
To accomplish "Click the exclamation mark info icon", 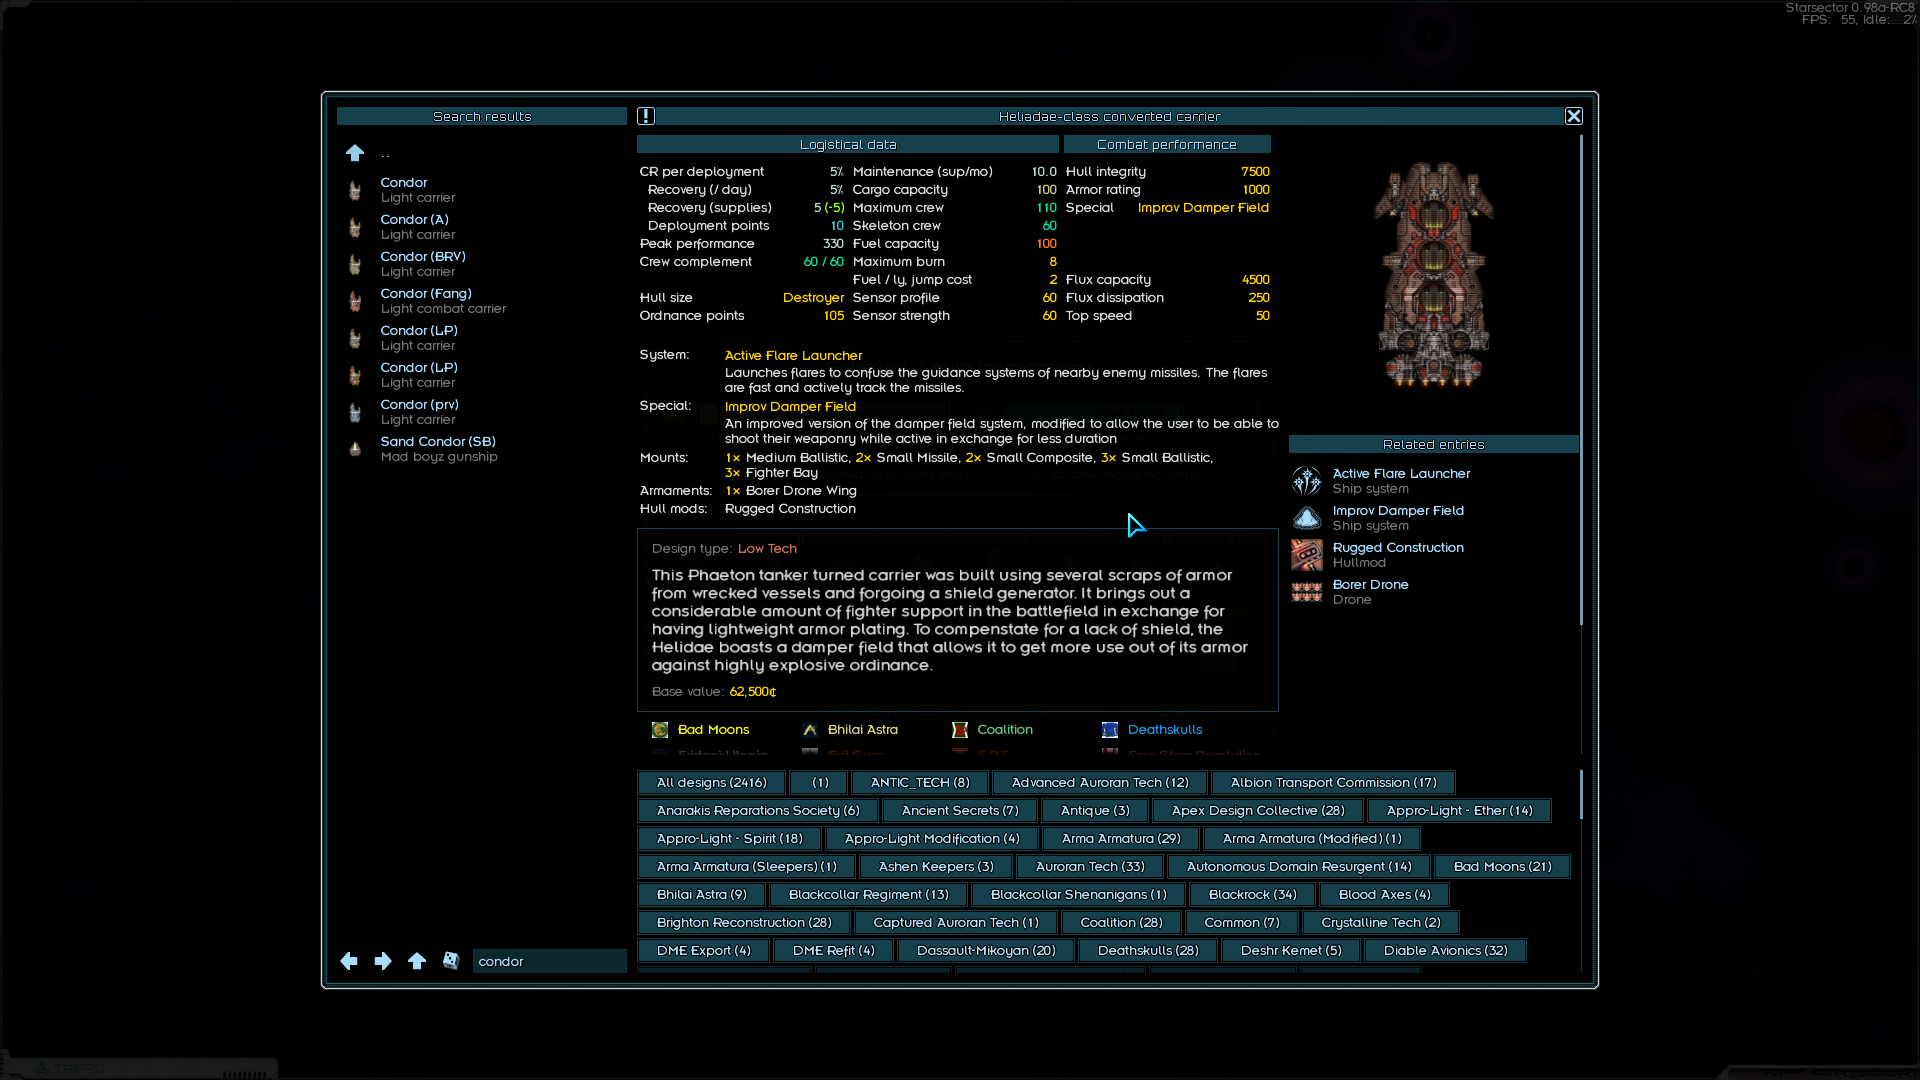I will point(646,116).
